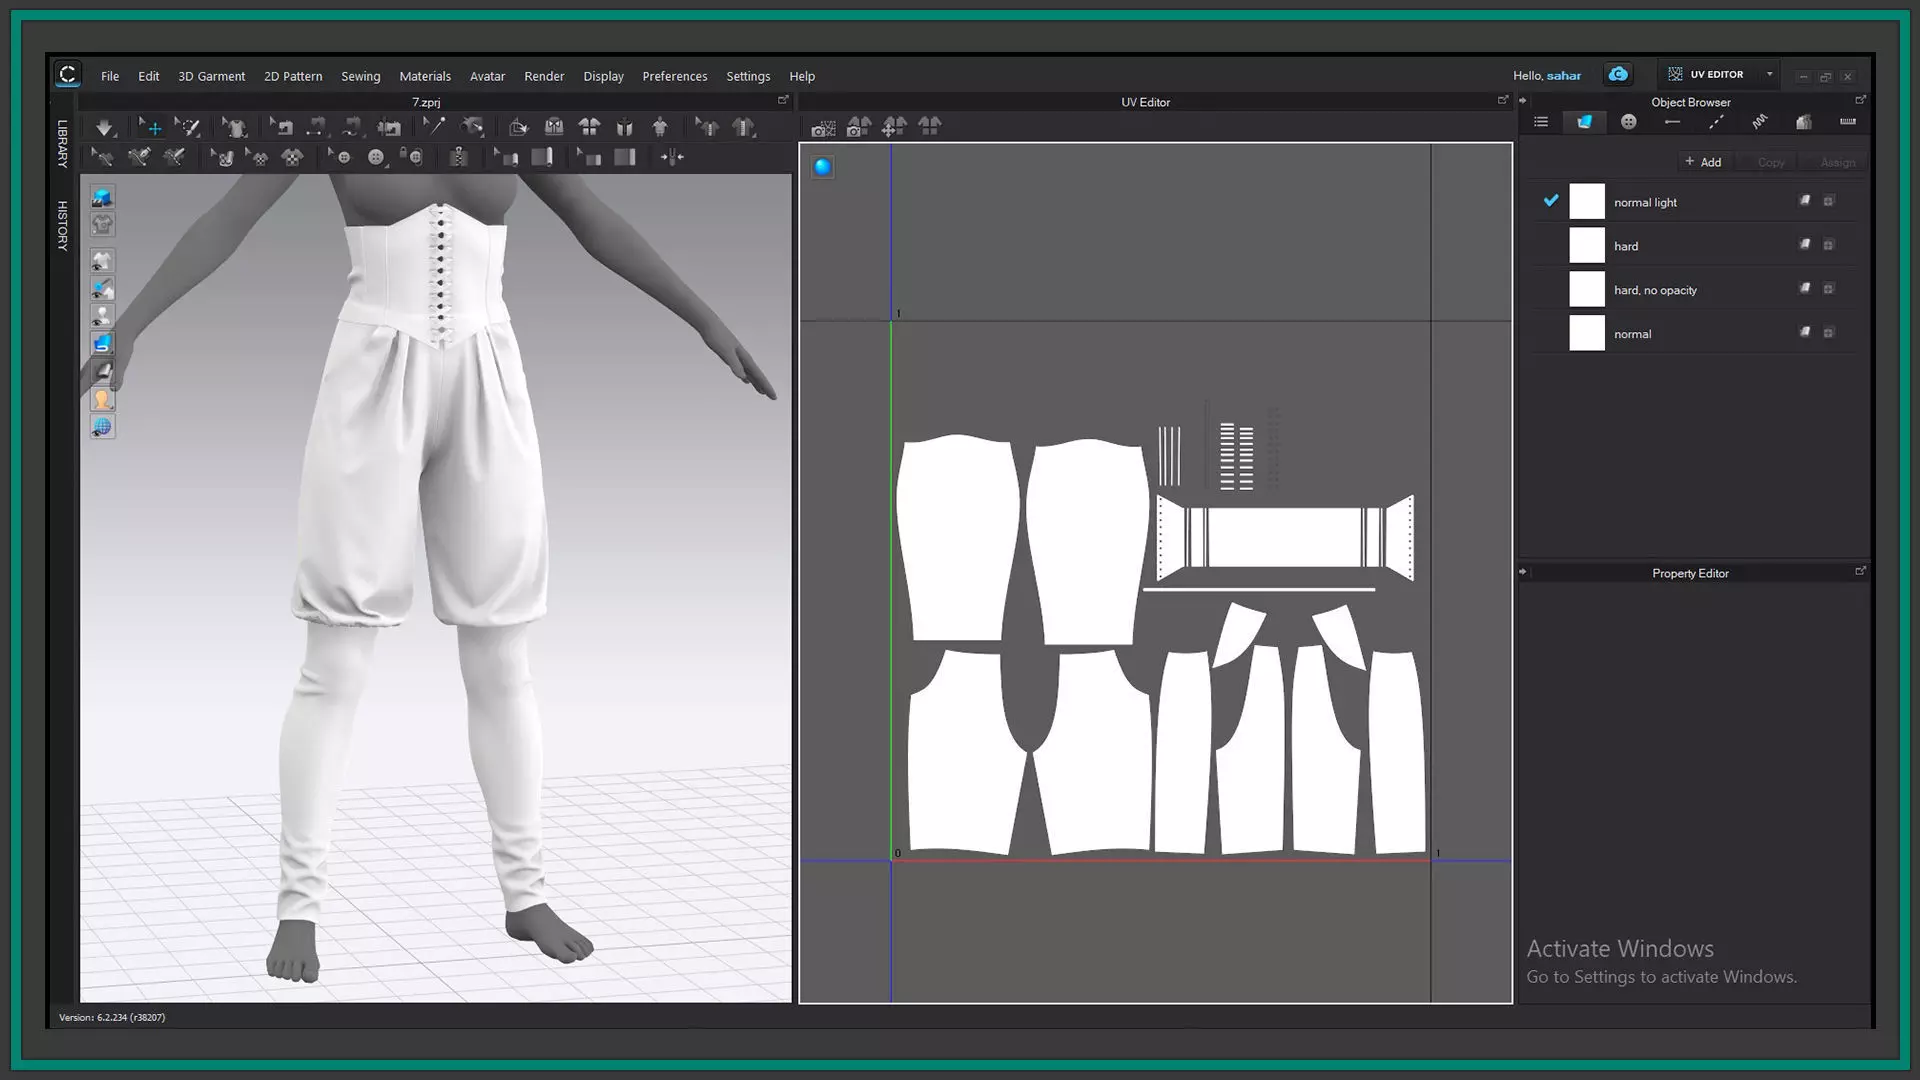Click the blue sphere icon in UV Editor
Screen dimensions: 1920x1080
[x=822, y=167]
